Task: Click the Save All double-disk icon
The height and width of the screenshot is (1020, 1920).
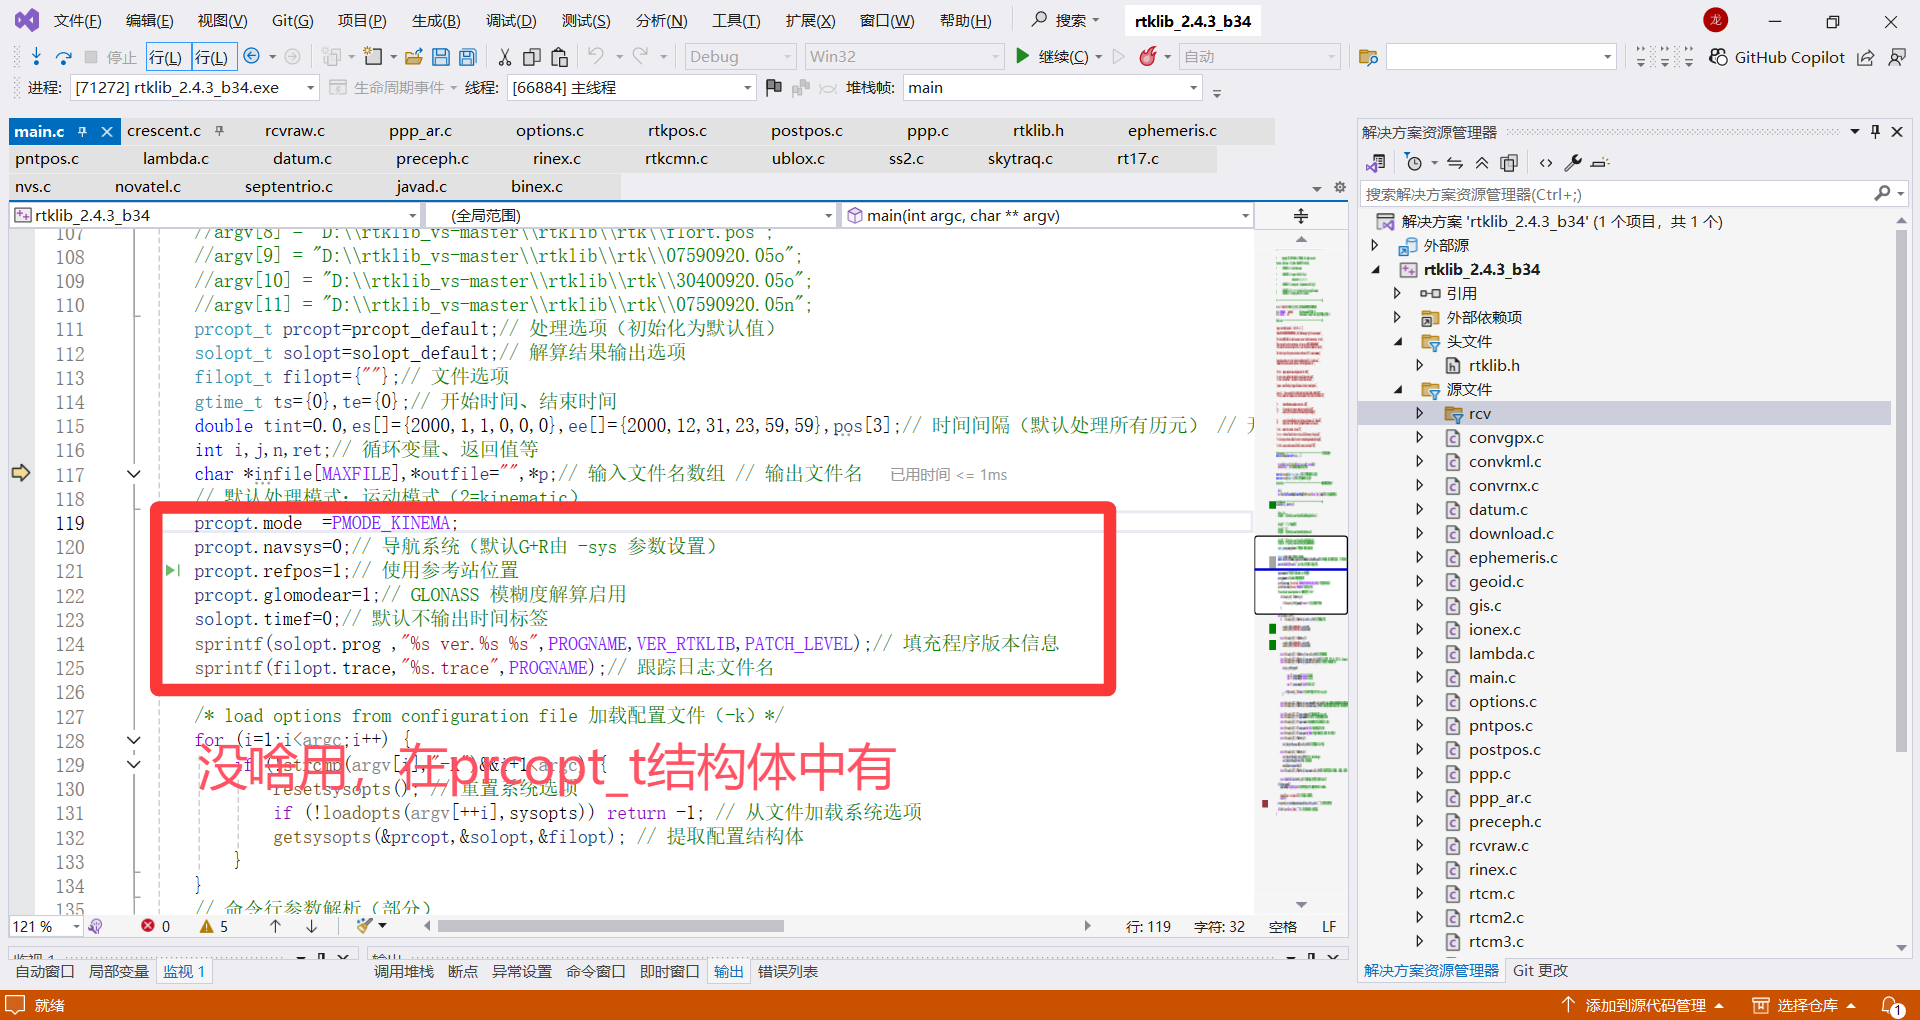Action: [467, 57]
